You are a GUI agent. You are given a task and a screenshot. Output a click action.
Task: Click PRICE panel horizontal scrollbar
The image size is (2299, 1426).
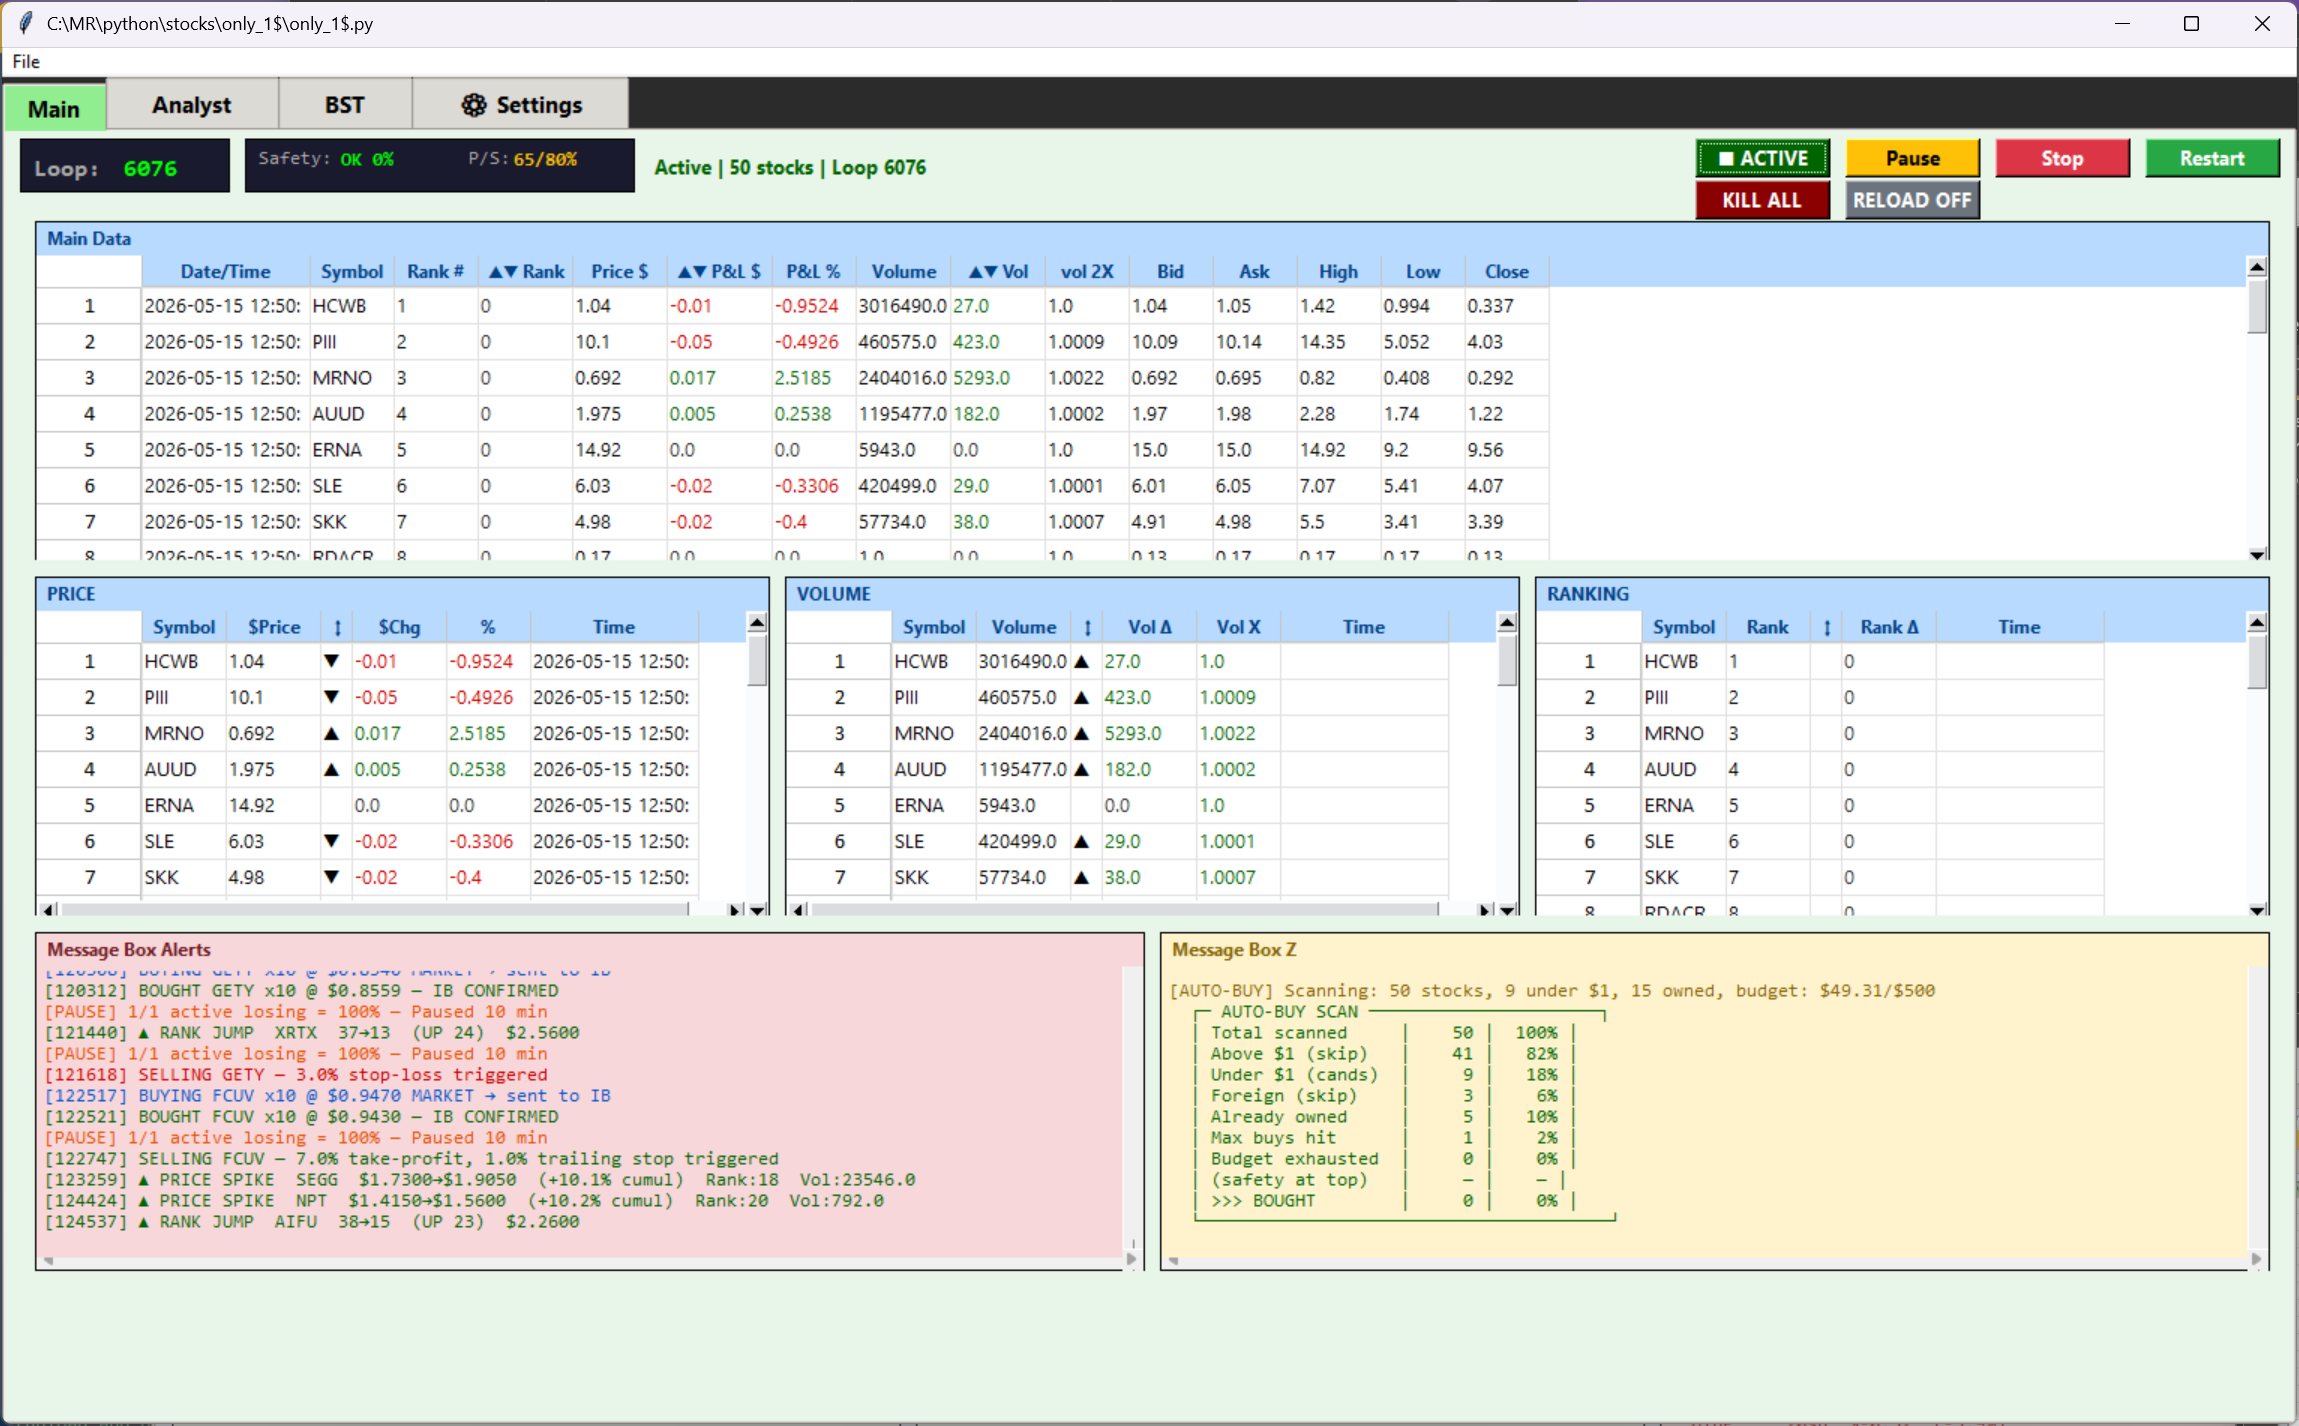point(375,909)
